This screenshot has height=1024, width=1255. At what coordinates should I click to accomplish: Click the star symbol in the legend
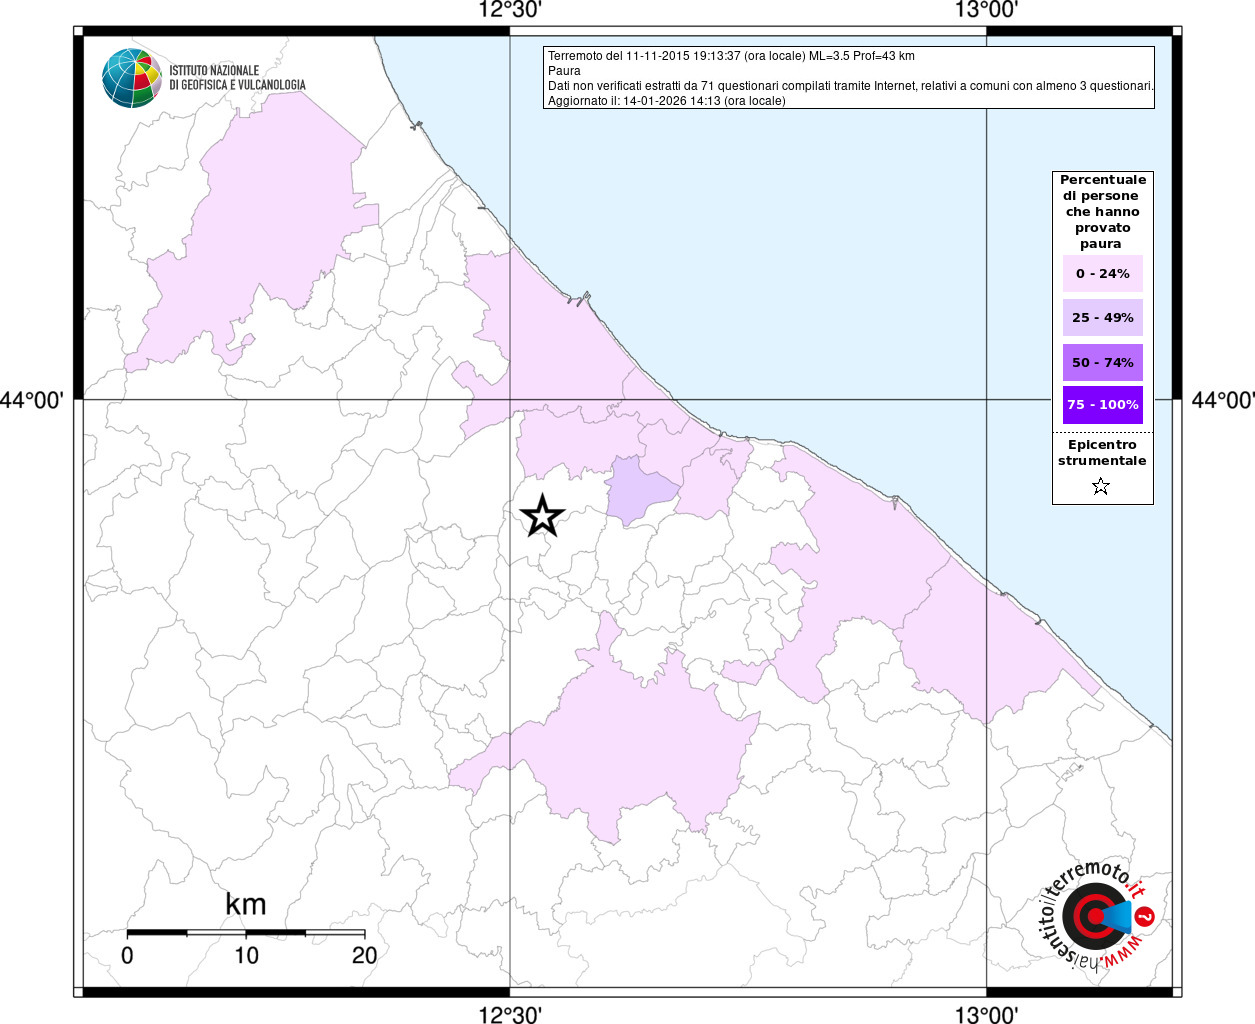point(1101,487)
